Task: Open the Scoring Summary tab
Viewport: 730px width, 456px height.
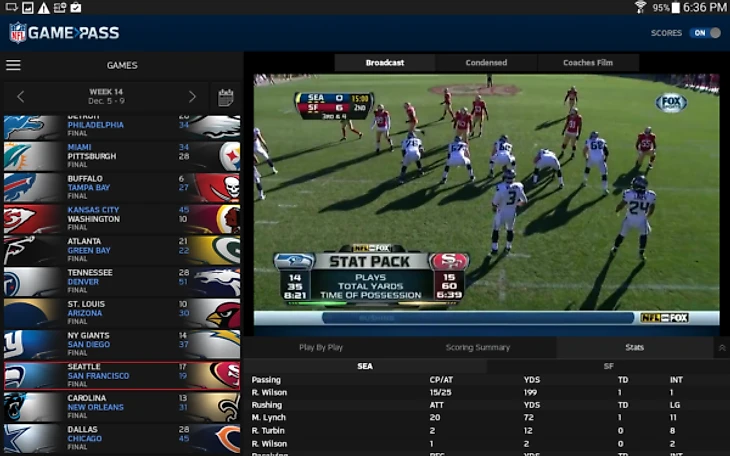Action: (x=478, y=348)
